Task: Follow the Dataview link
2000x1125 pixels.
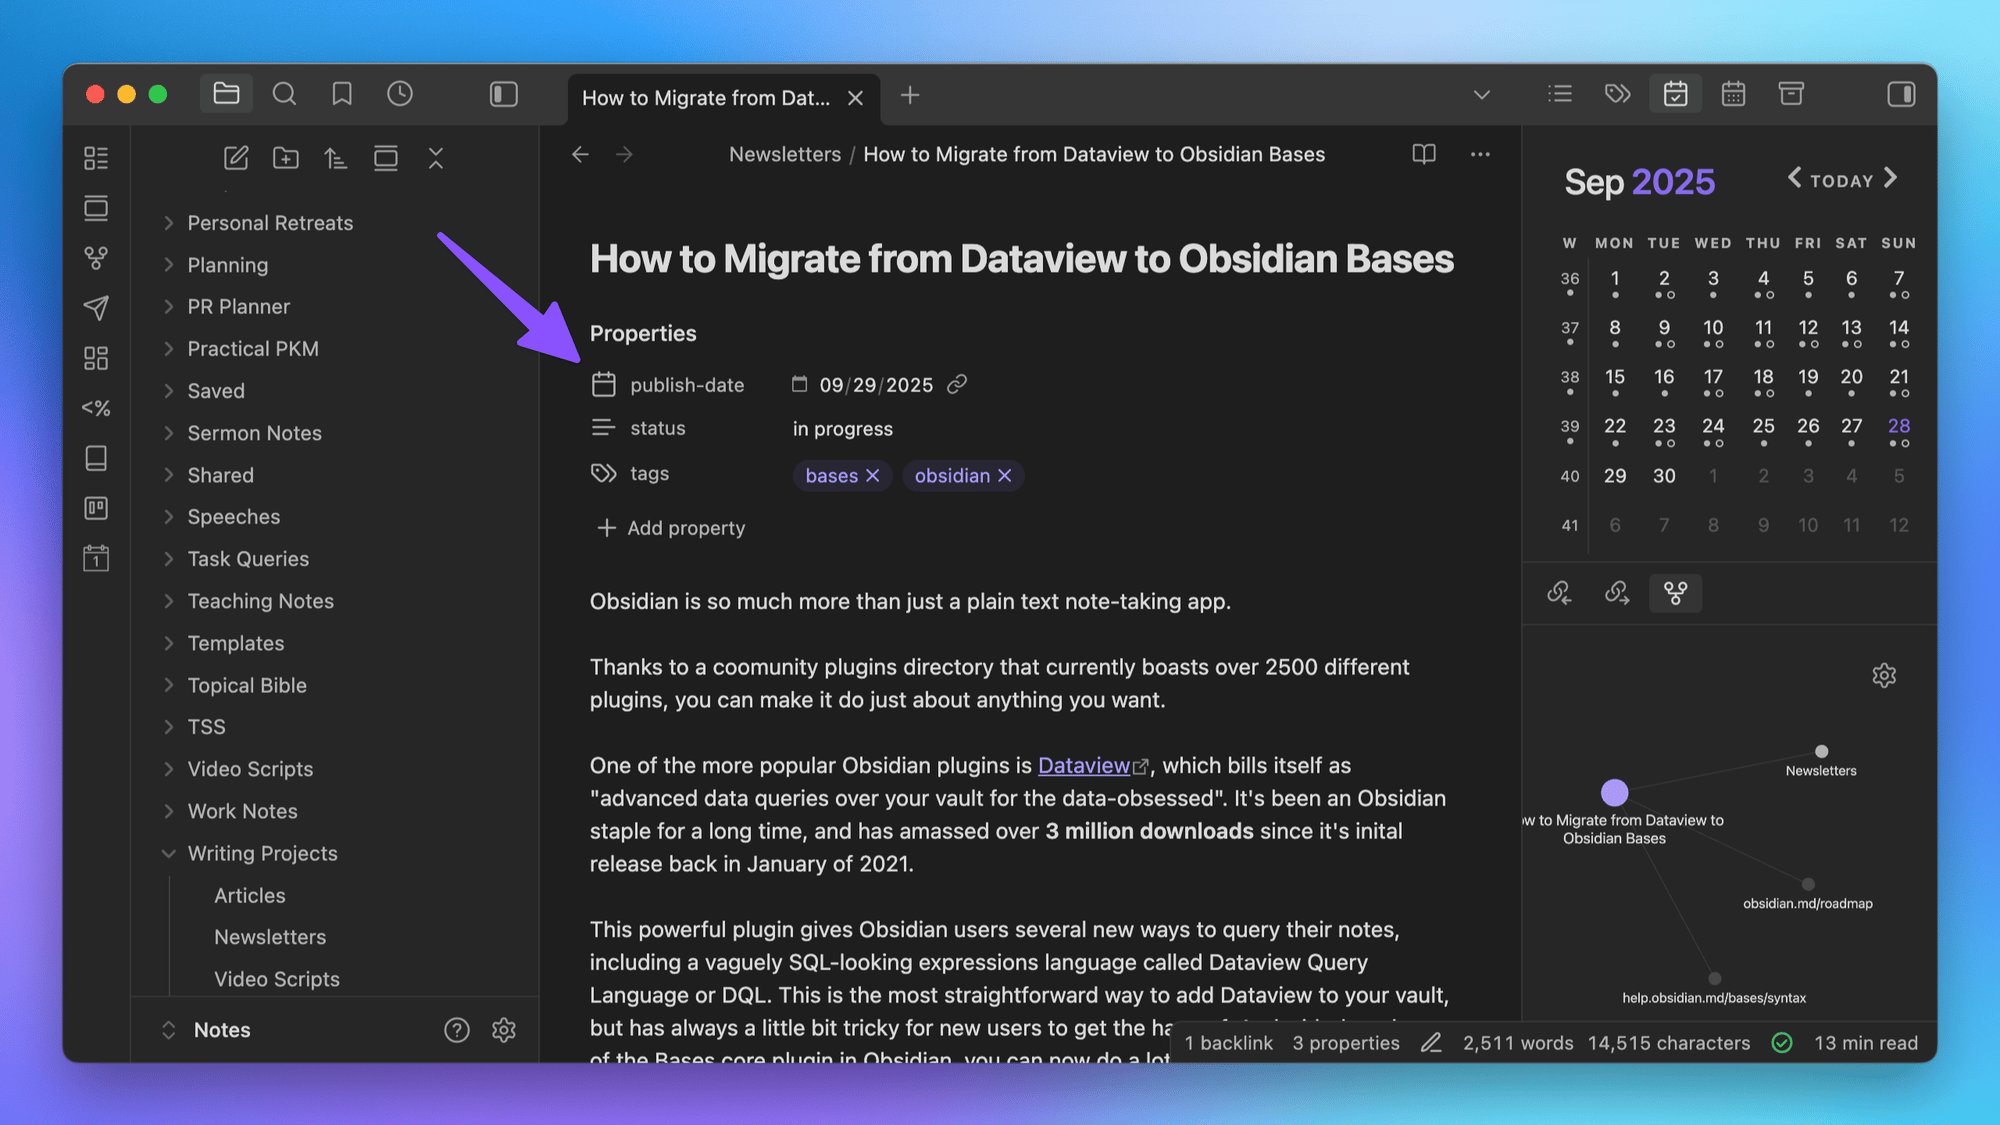Action: 1084,765
